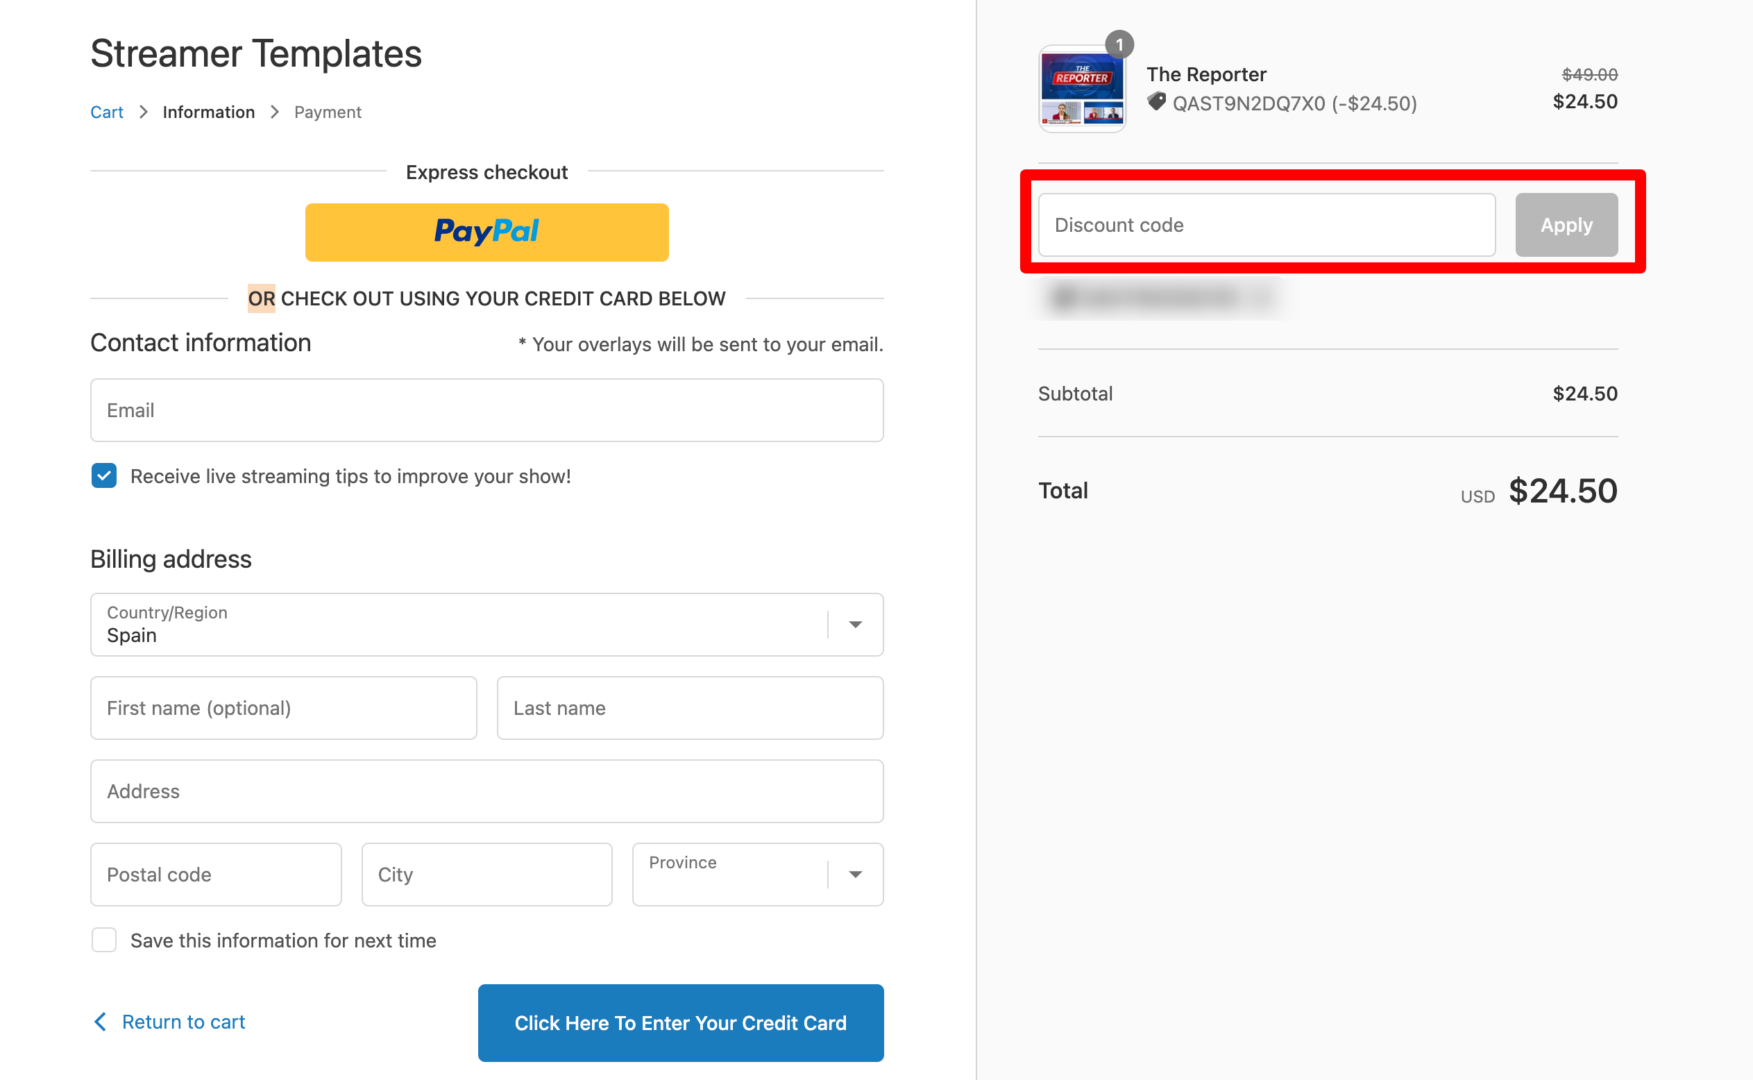Select the Information breadcrumb step

pyautogui.click(x=209, y=112)
